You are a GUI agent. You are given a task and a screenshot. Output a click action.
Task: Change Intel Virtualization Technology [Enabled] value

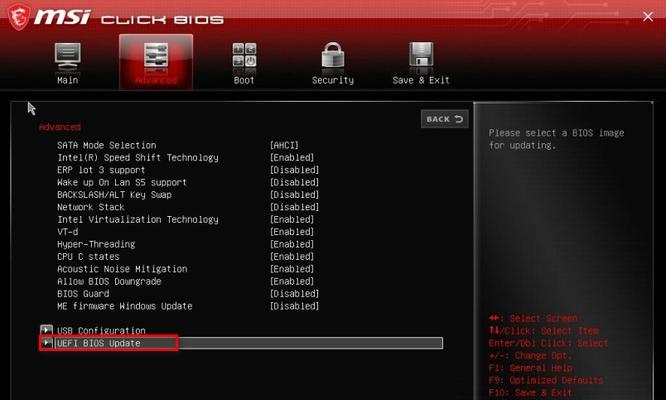(x=292, y=220)
